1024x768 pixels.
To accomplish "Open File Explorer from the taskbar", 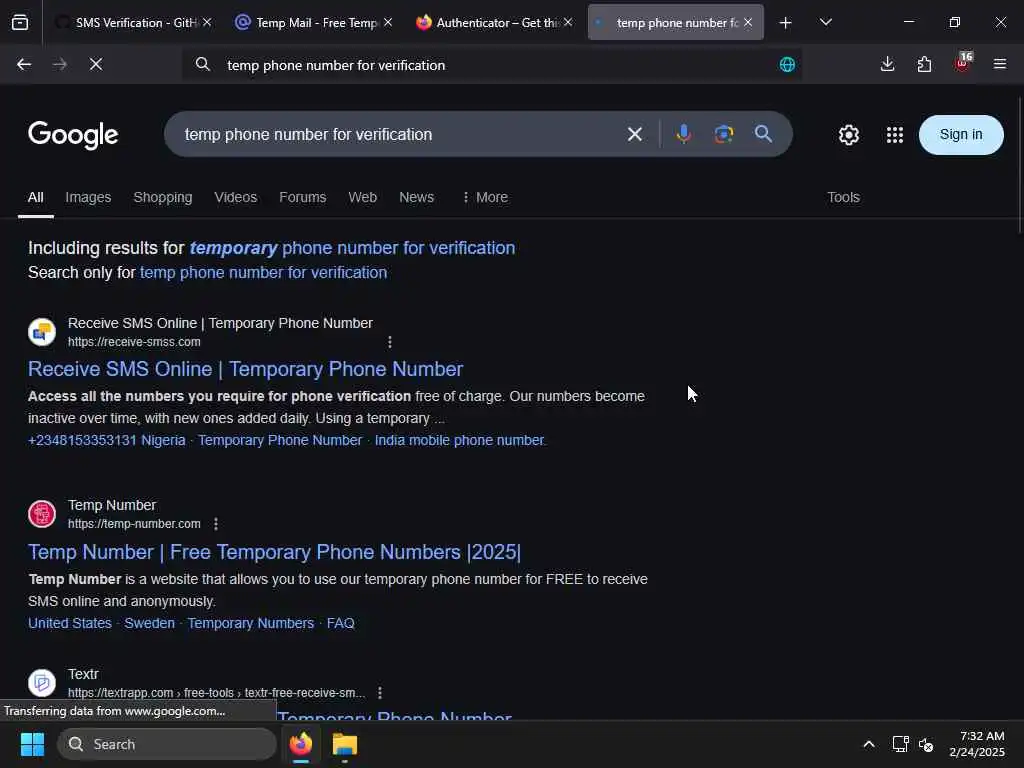I will tap(345, 744).
